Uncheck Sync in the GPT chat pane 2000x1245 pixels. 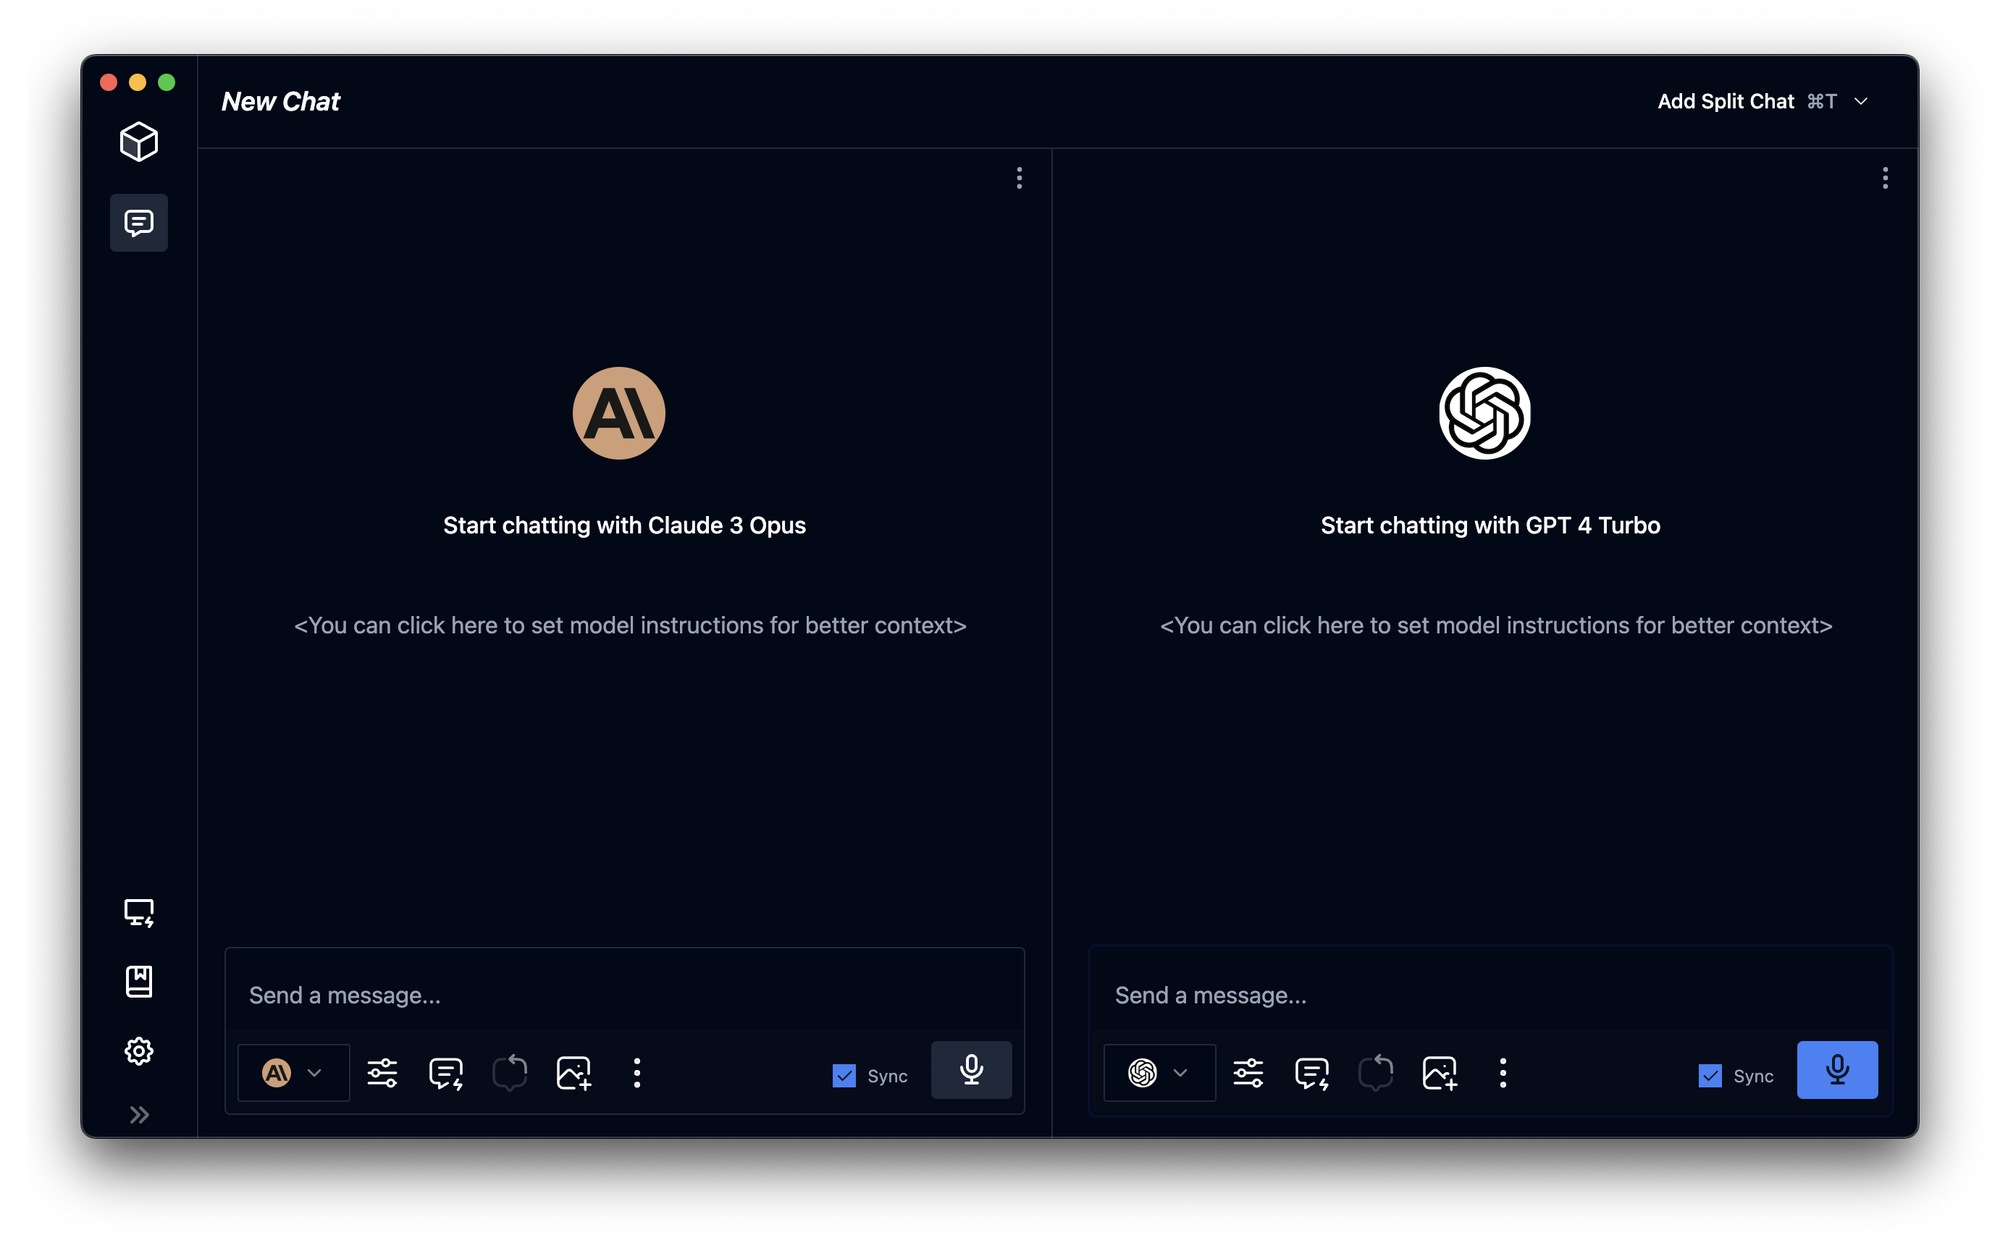pyautogui.click(x=1710, y=1076)
